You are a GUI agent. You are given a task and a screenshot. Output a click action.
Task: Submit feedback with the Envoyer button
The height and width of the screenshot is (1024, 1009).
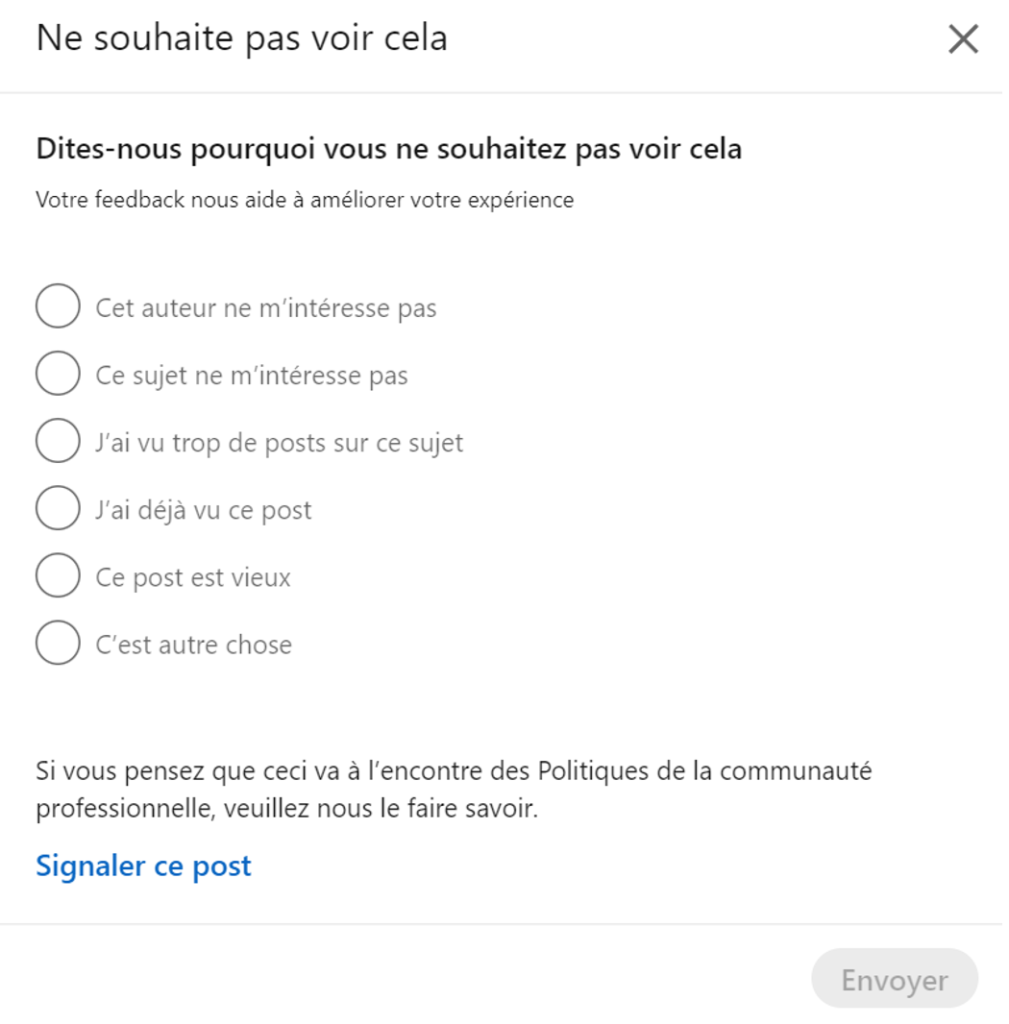pyautogui.click(x=895, y=980)
